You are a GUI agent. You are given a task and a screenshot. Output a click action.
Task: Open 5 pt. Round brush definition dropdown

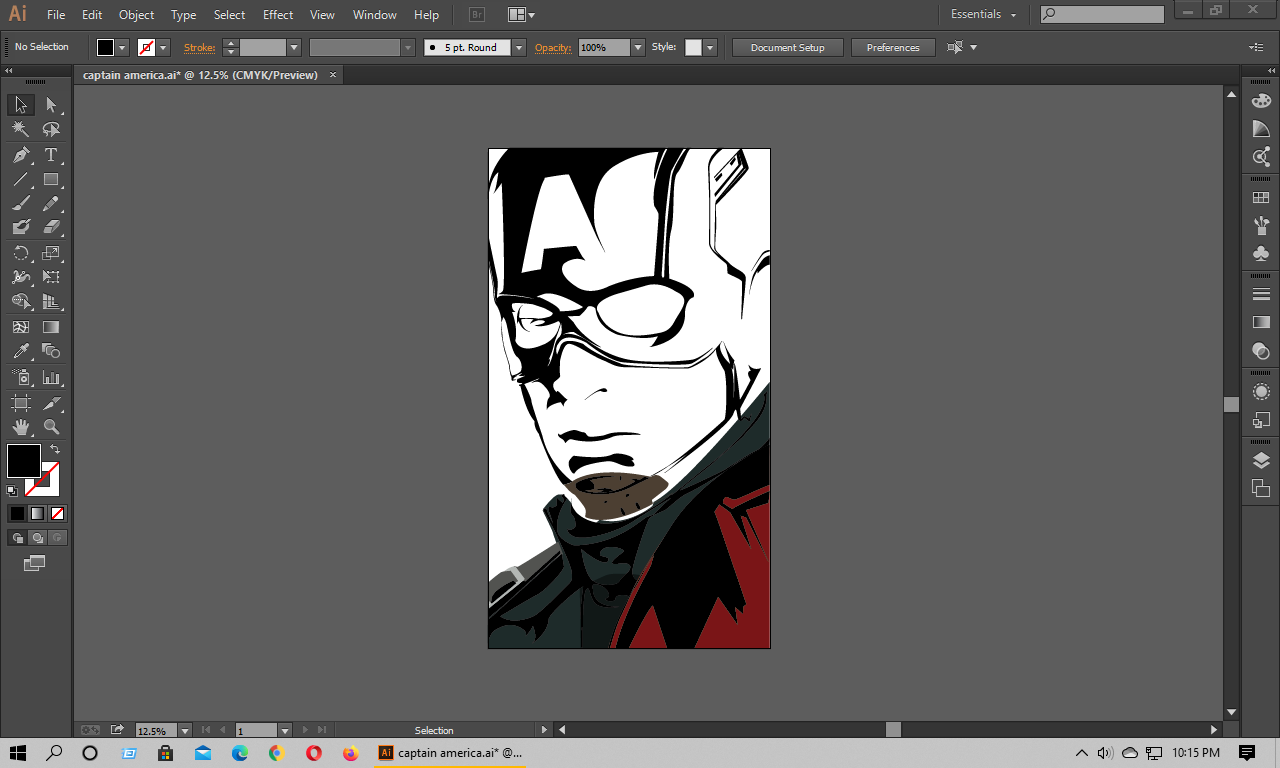click(519, 47)
